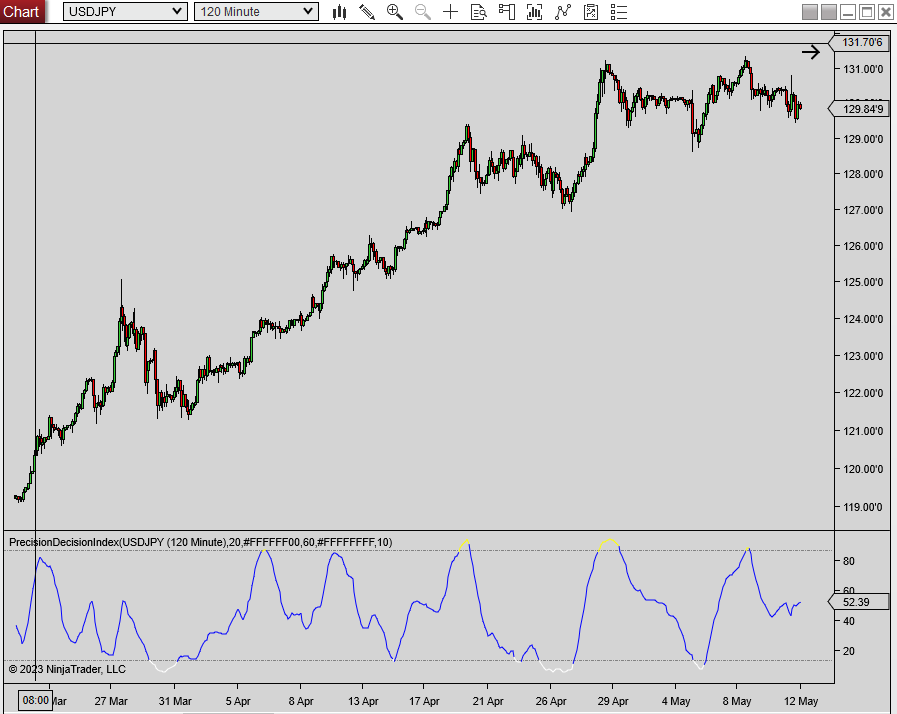Click the red Chart tab
This screenshot has width=897, height=714.
pyautogui.click(x=22, y=11)
